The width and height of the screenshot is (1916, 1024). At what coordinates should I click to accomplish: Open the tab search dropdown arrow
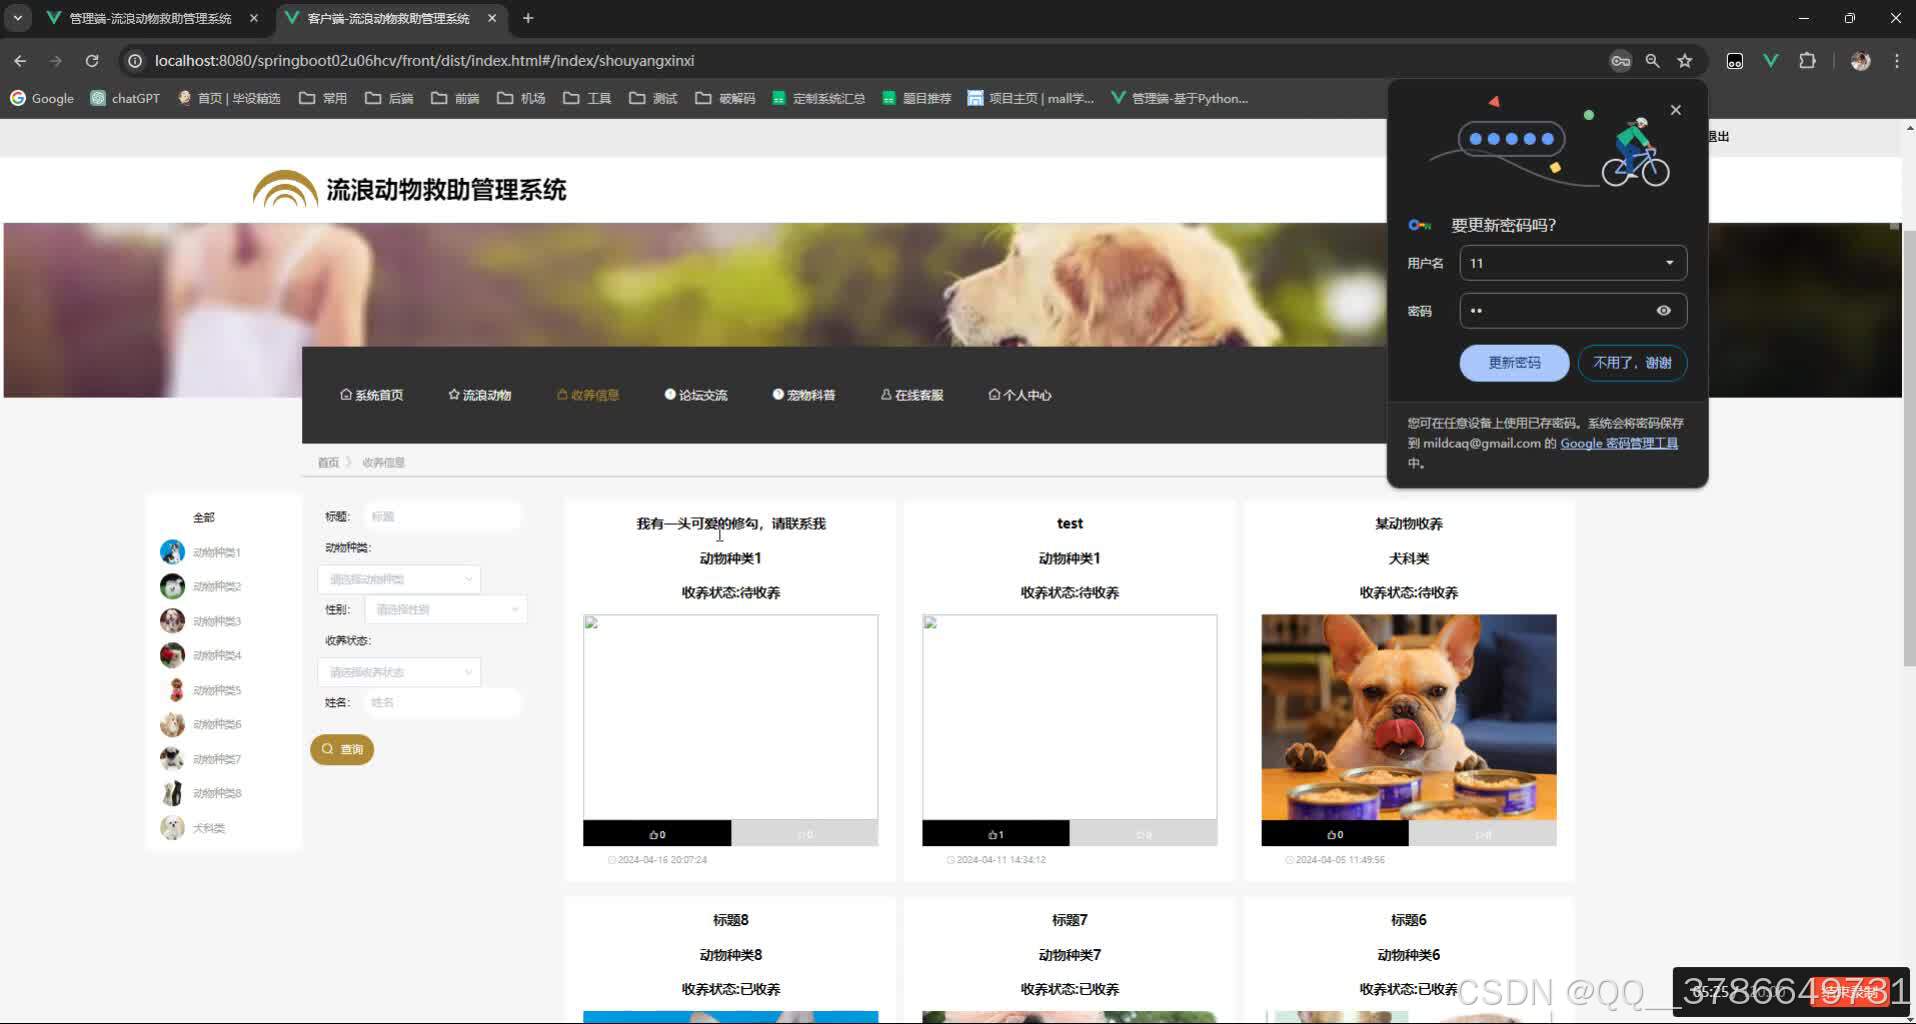18,18
